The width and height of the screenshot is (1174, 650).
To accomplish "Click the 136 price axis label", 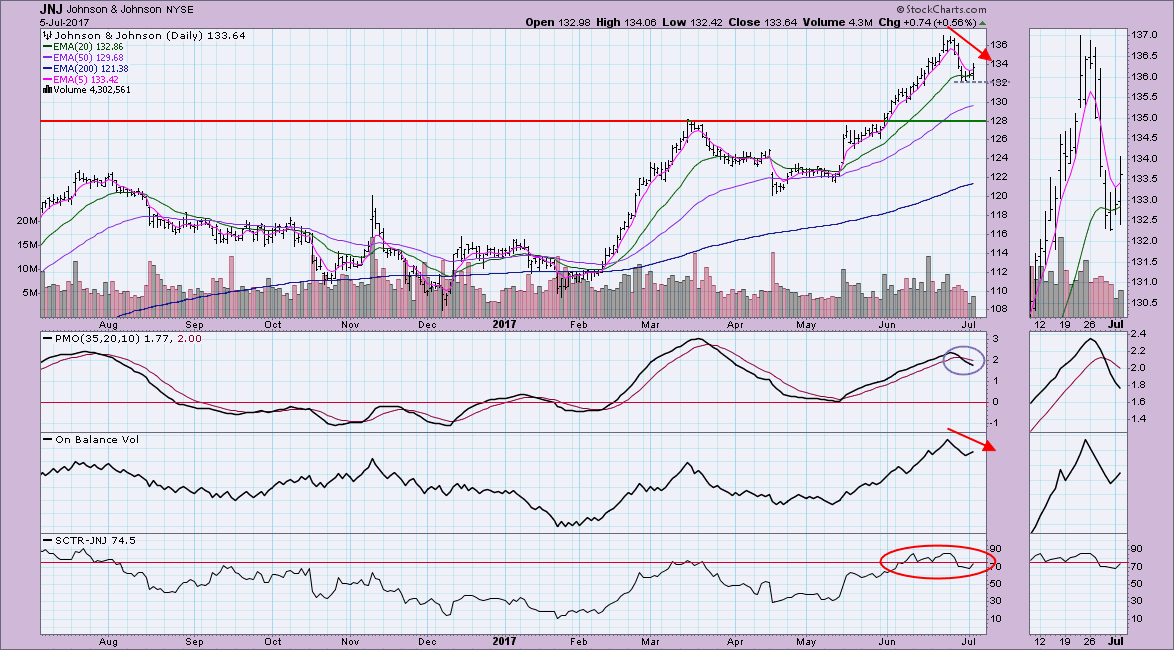I will (x=999, y=45).
